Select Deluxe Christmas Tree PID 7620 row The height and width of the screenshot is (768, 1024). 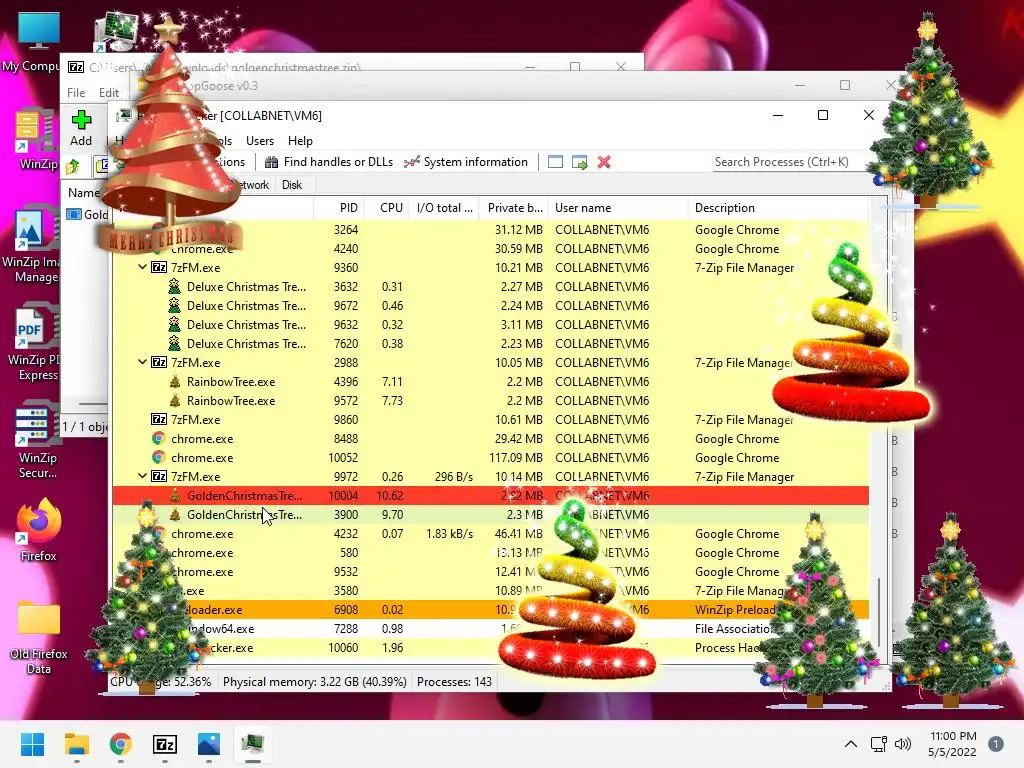[x=490, y=344]
